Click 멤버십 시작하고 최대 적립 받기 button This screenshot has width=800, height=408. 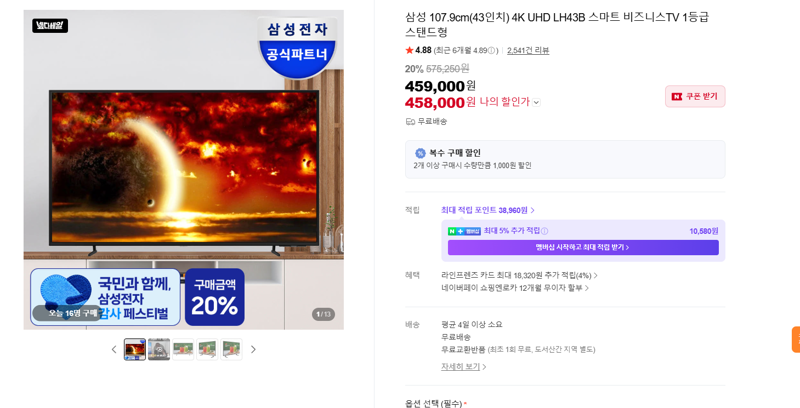583,247
